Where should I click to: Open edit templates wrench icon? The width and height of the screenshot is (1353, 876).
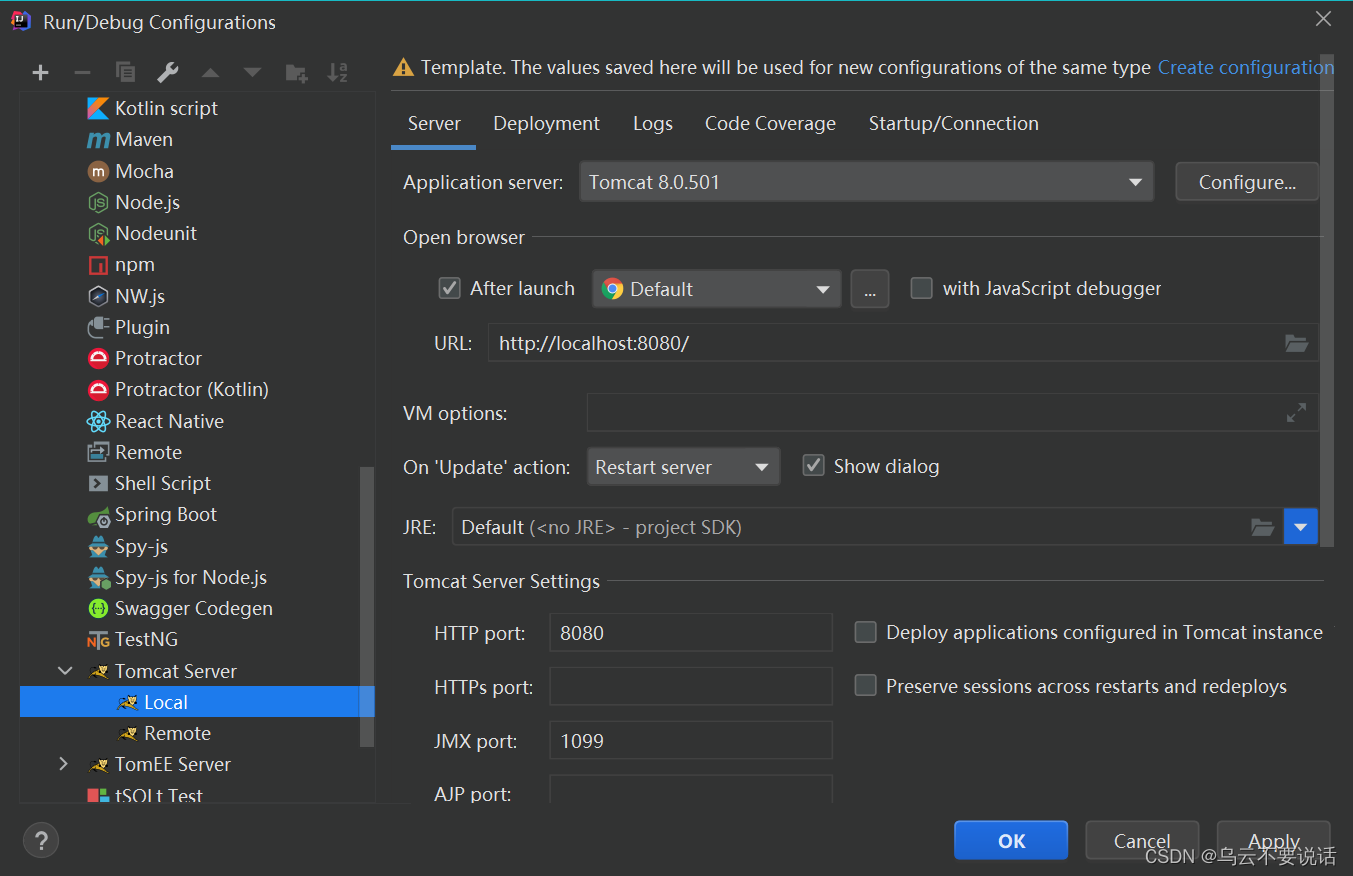(168, 72)
